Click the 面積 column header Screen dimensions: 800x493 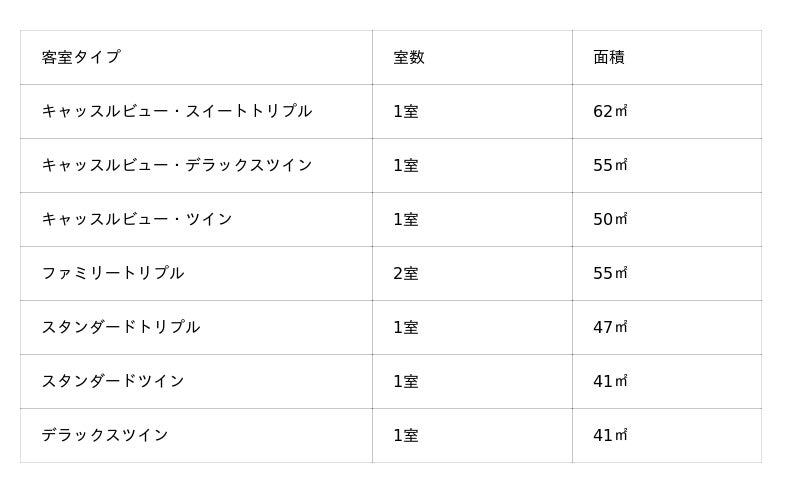click(609, 57)
